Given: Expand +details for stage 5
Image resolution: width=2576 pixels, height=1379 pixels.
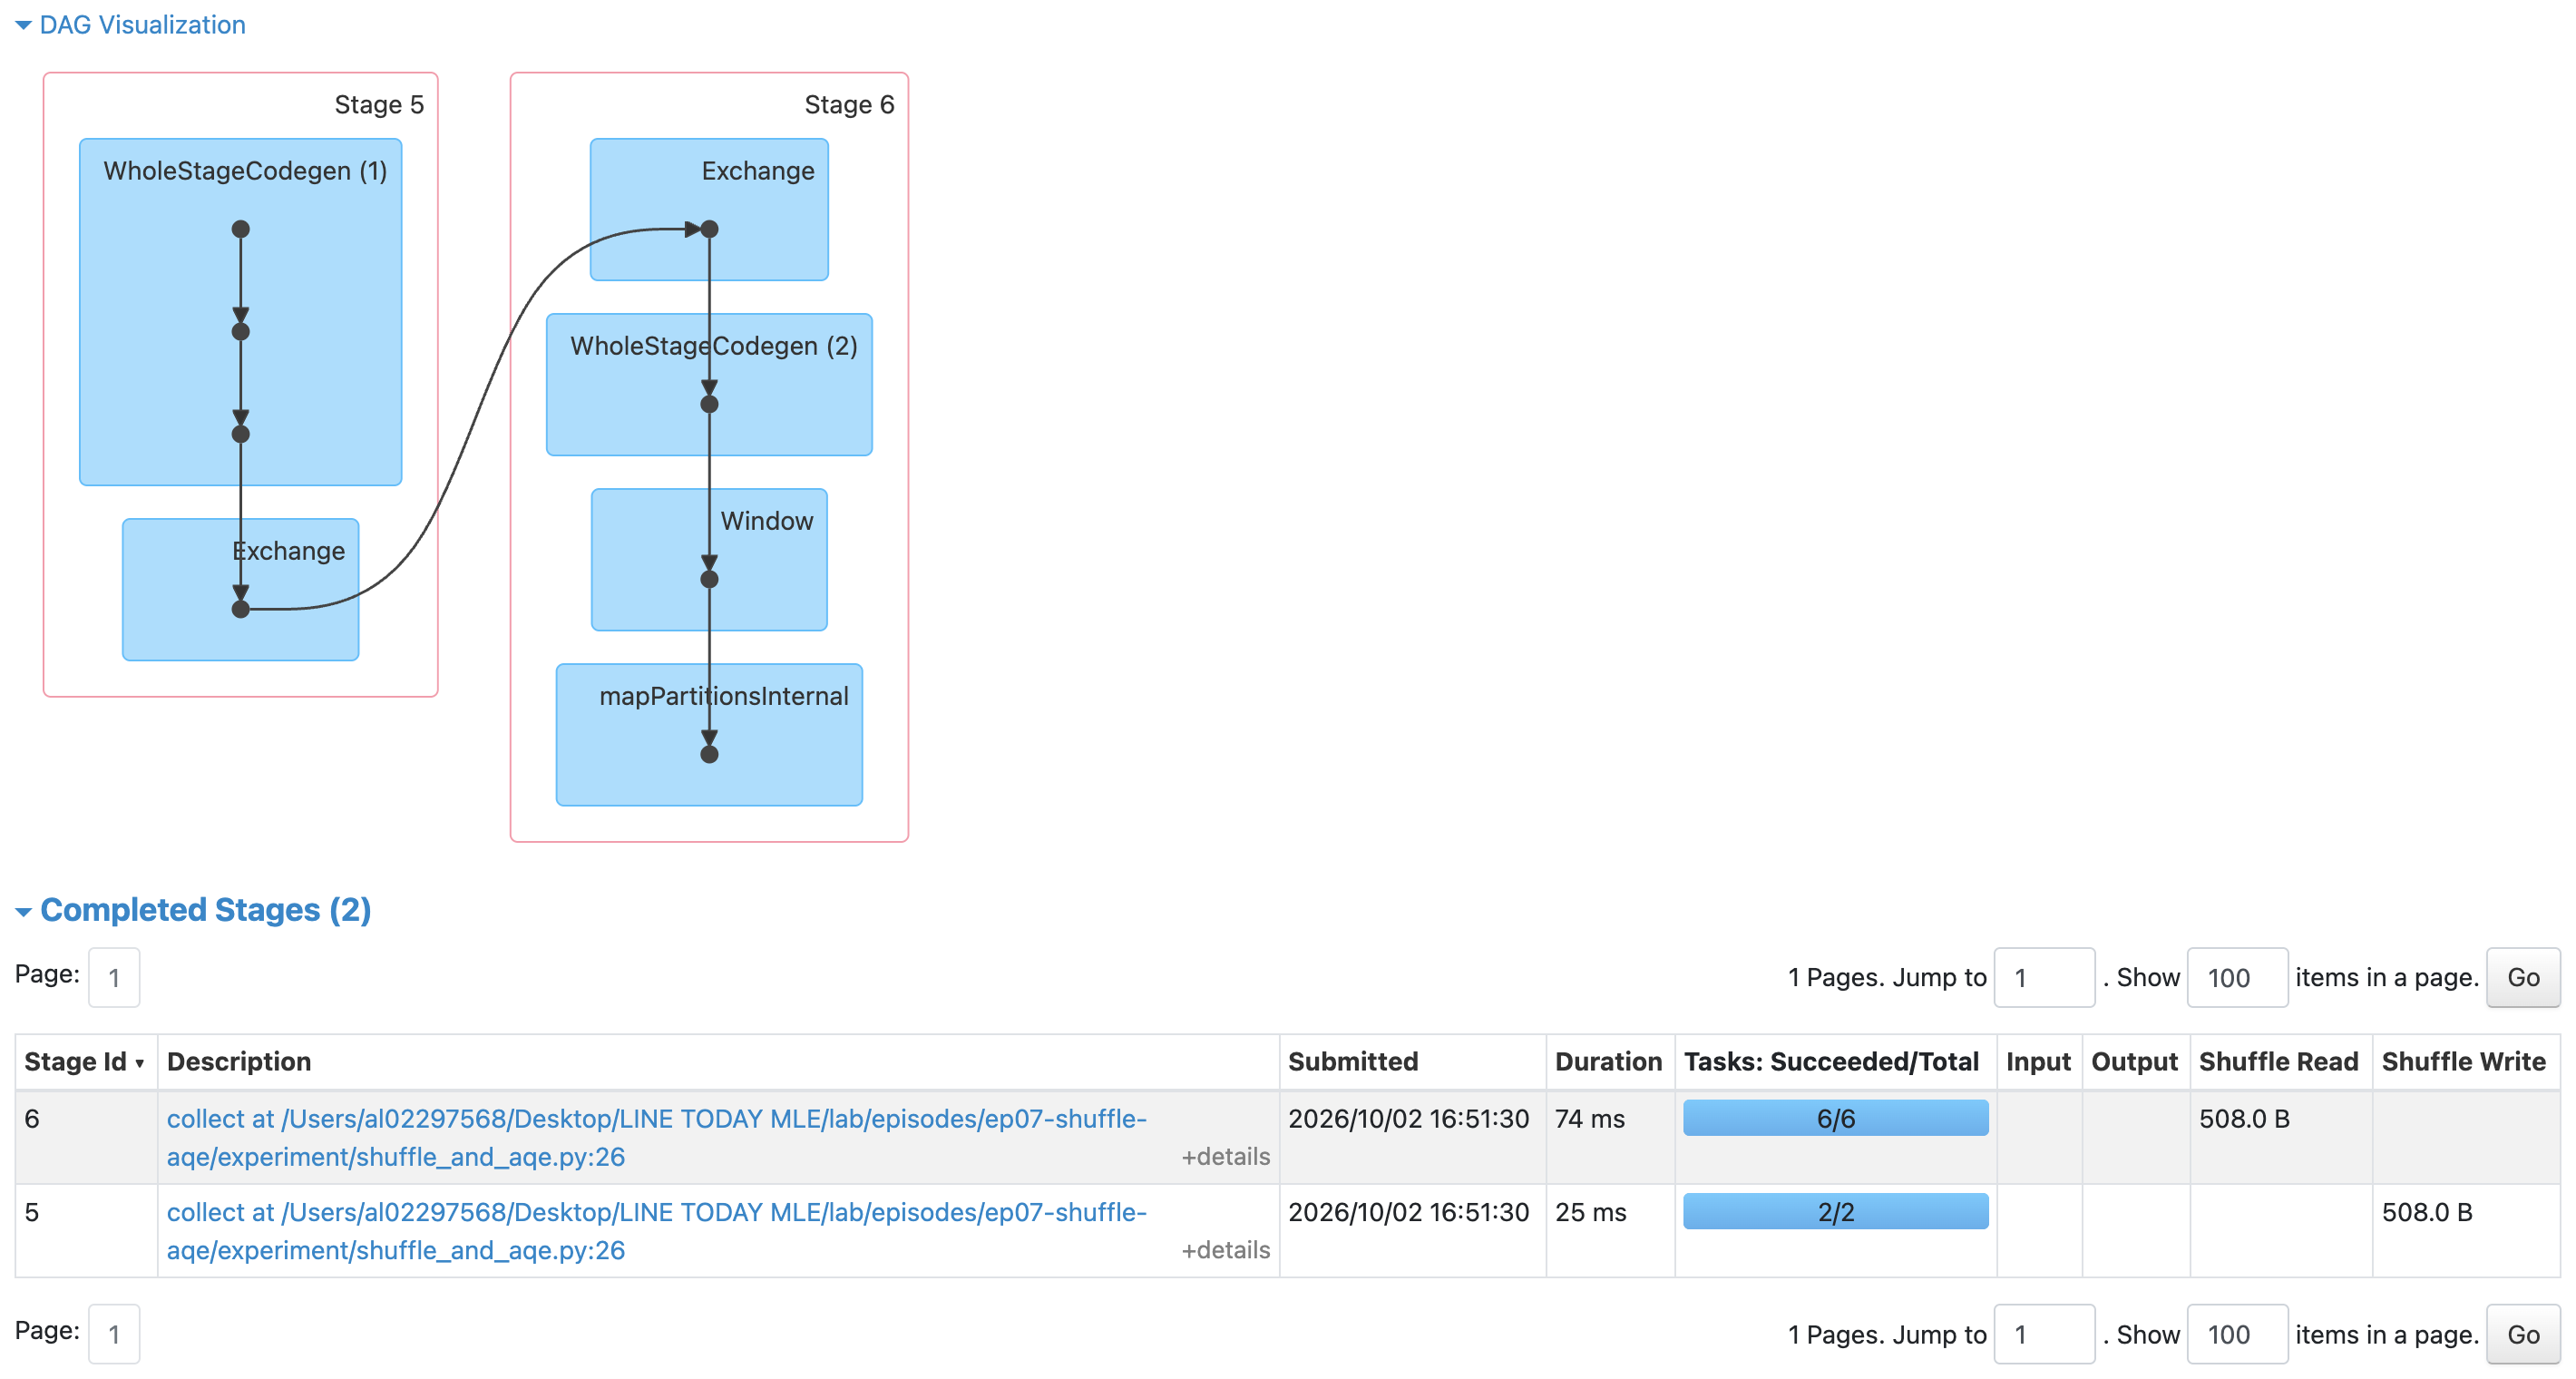Looking at the screenshot, I should [x=1225, y=1250].
